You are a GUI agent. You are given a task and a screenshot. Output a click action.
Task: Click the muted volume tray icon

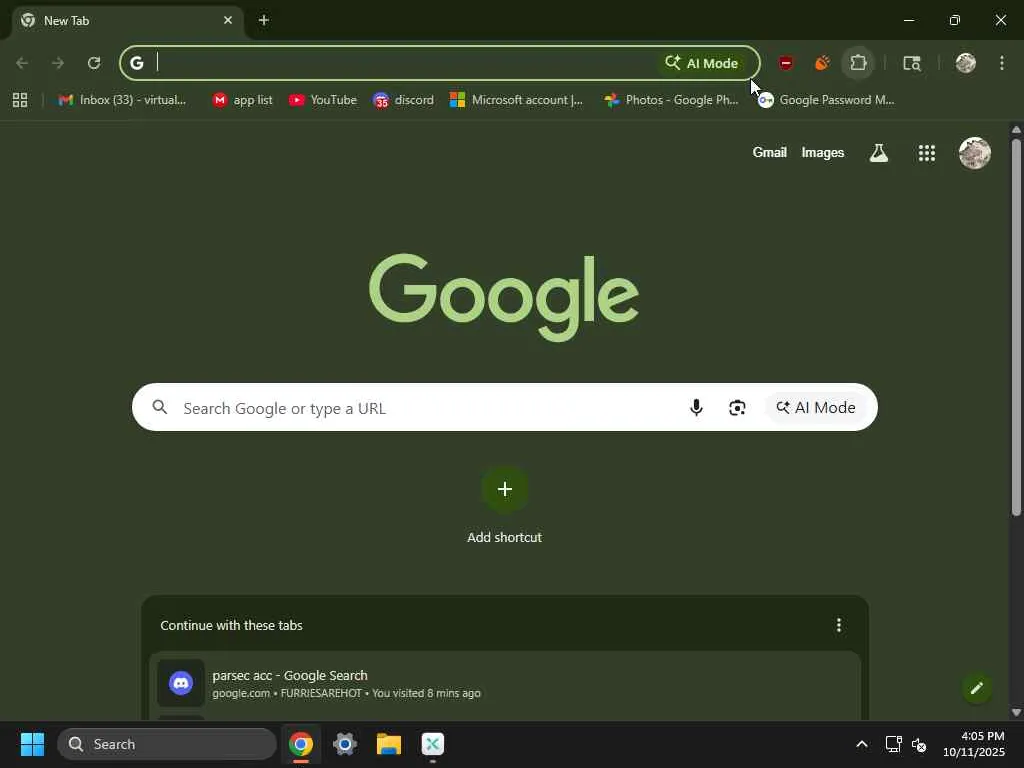pyautogui.click(x=919, y=744)
